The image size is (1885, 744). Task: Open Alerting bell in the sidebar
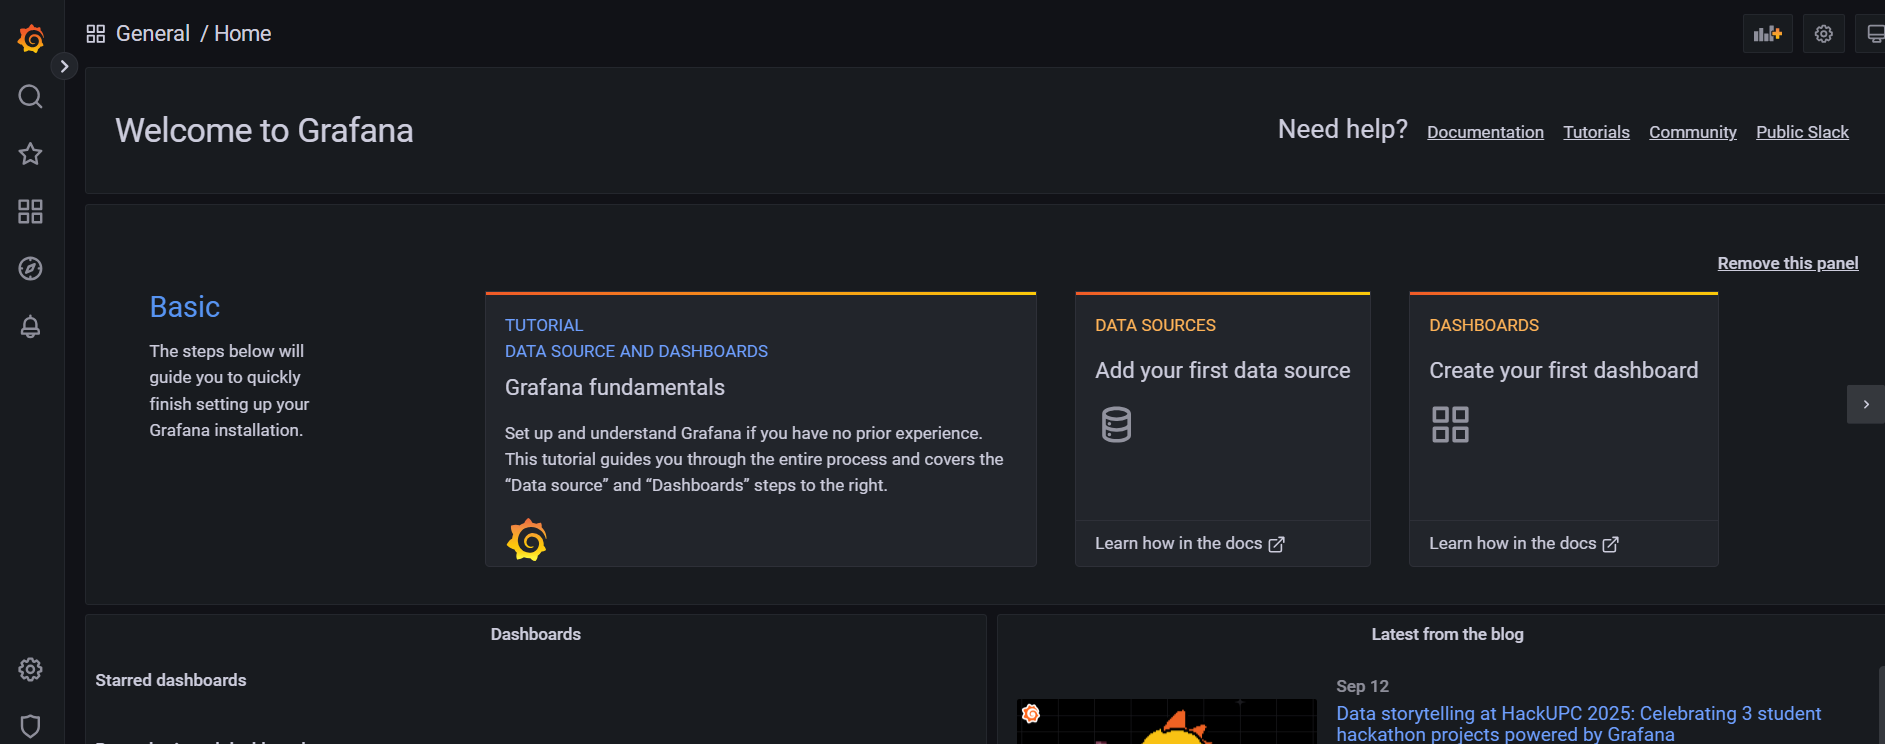coord(31,327)
